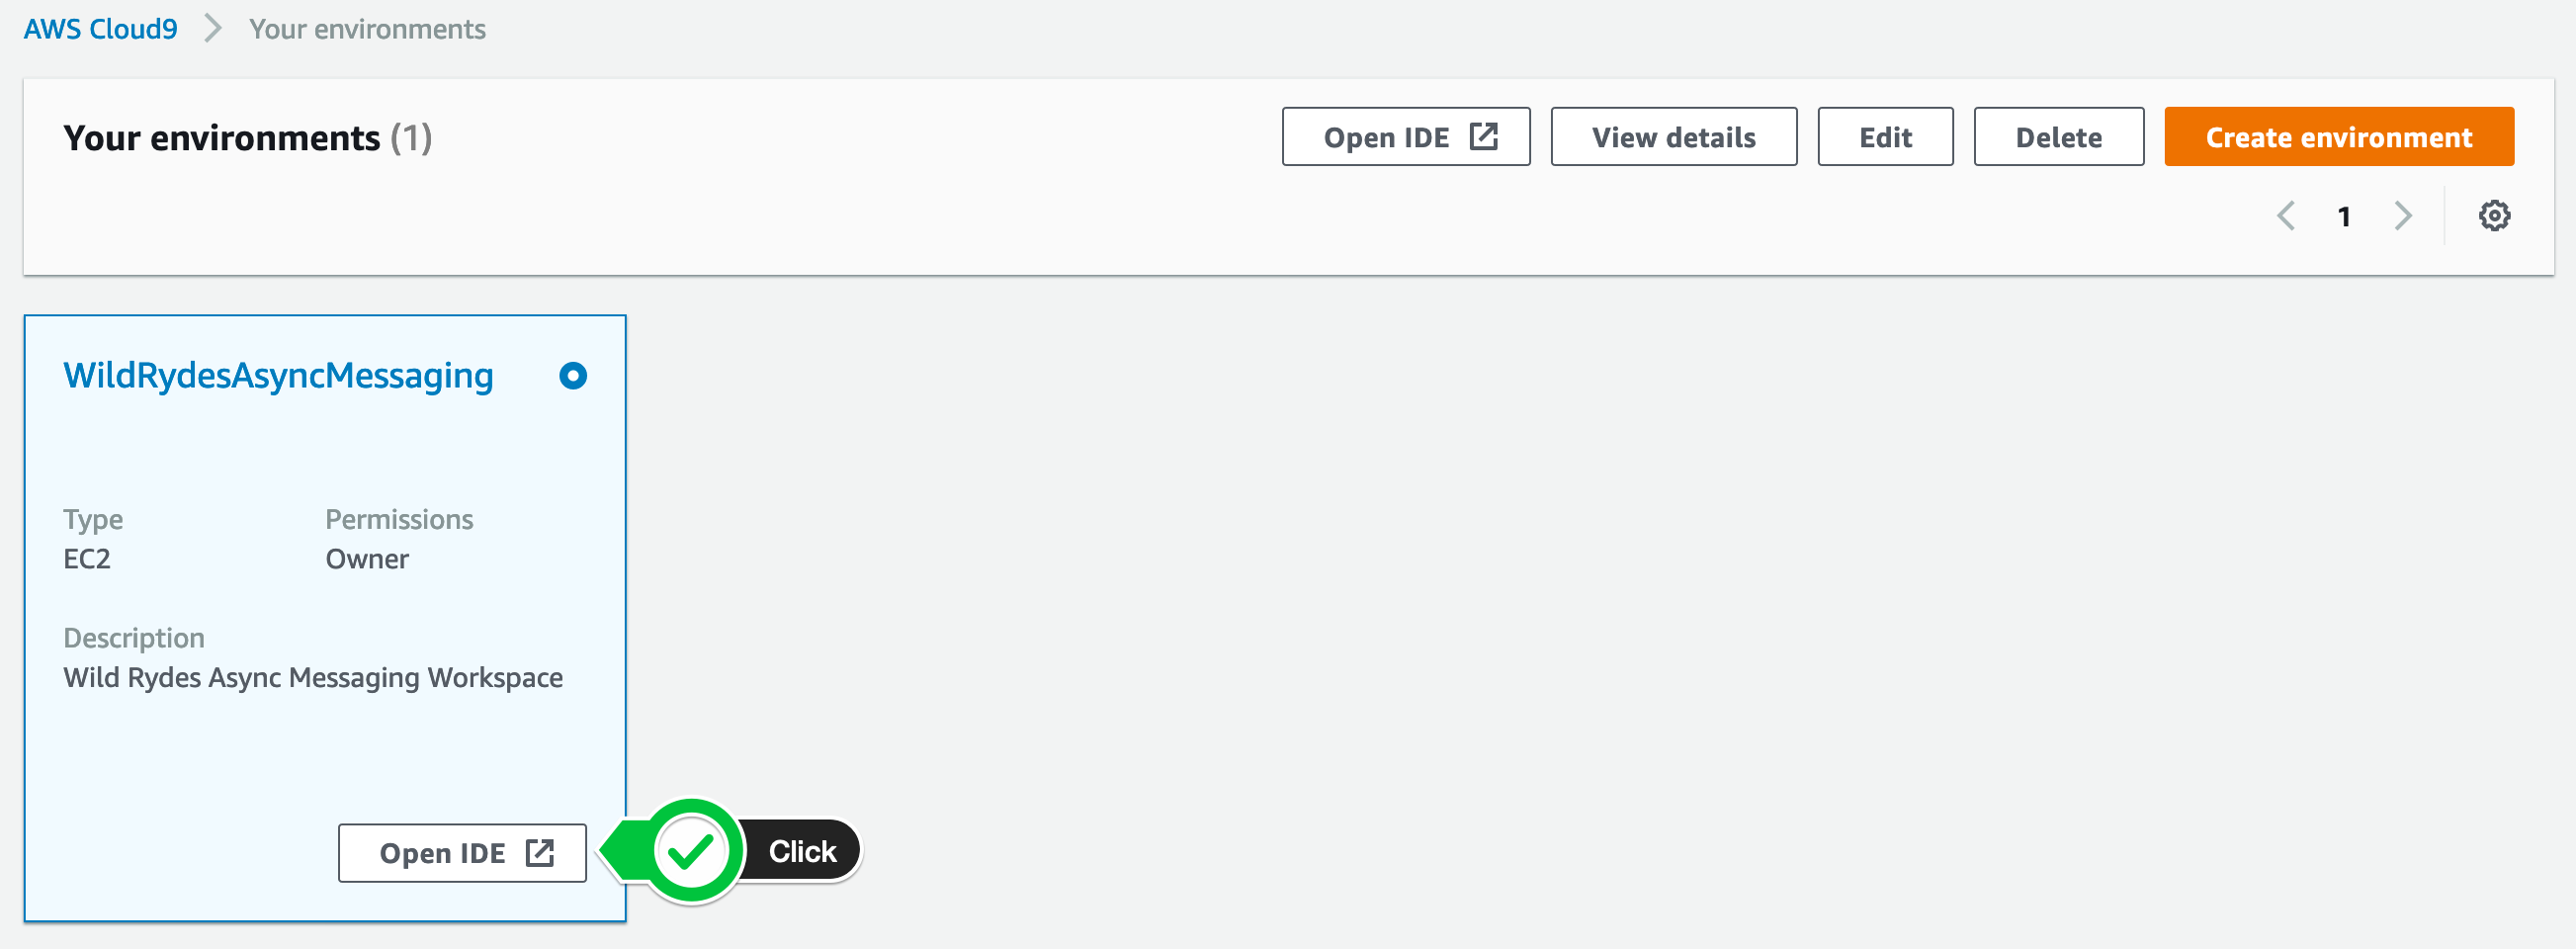
Task: Click 'Your environments' breadcrumb text
Action: coord(367,29)
